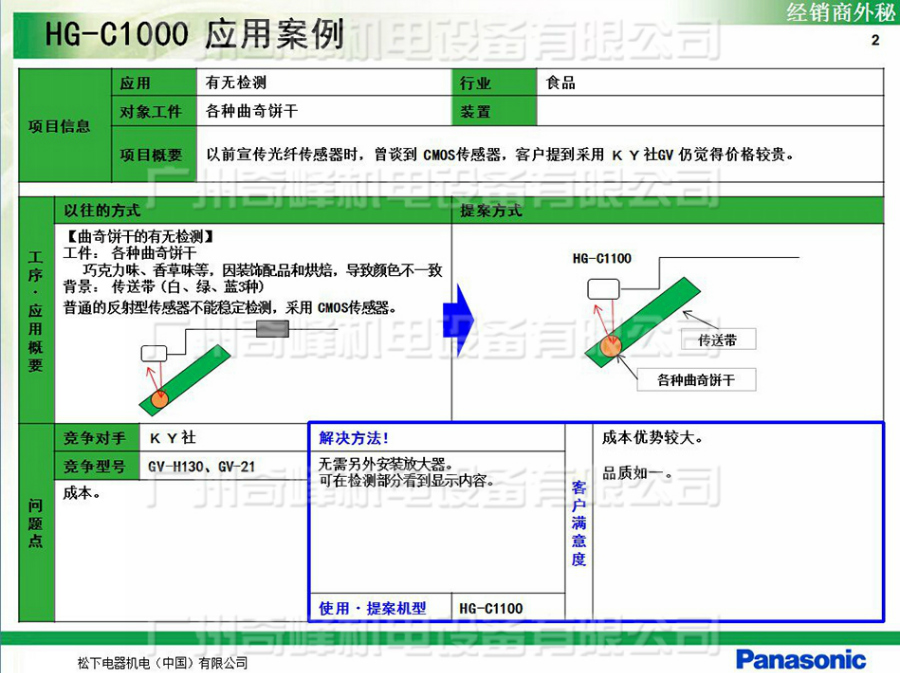
Task: Select the 以往的方式 header
Action: [x=102, y=211]
